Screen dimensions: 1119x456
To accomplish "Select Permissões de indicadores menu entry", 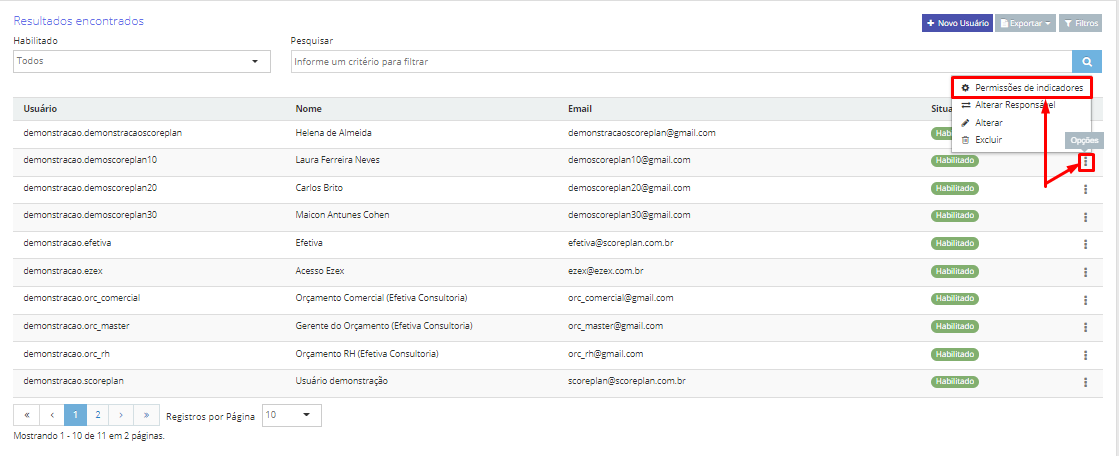I will 1021,88.
